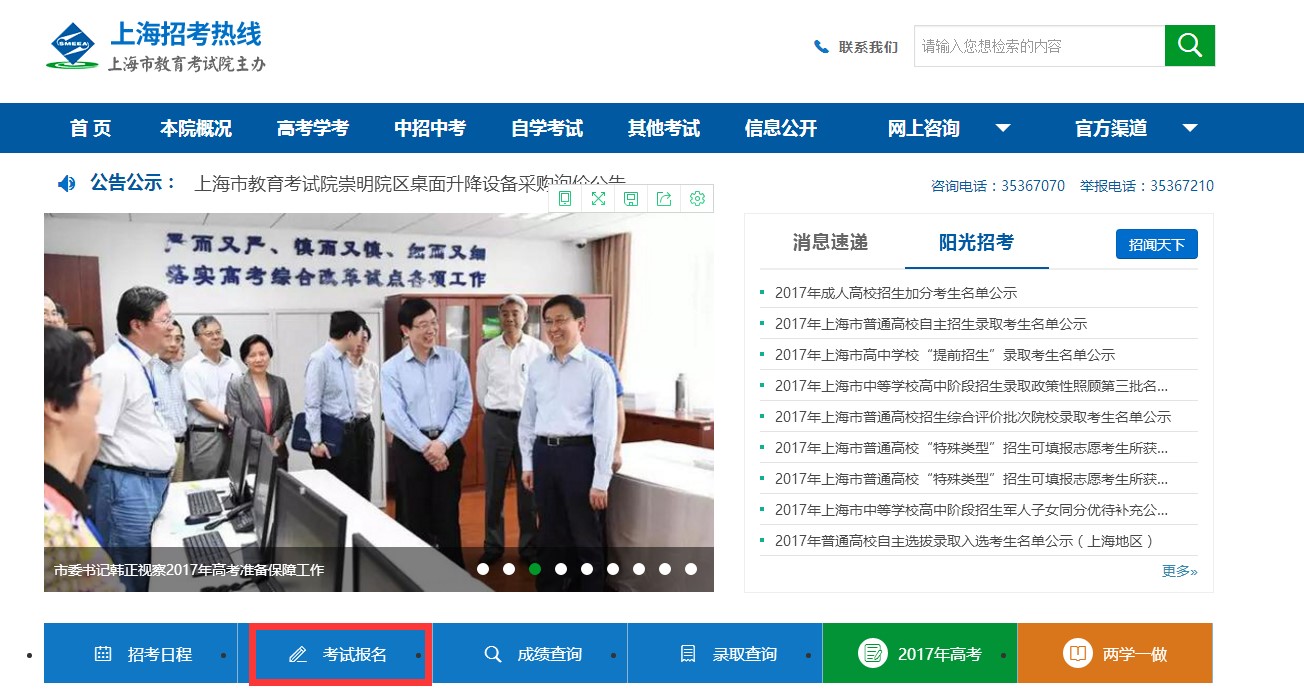Open the 高中学校“提前招生”录取考生名单公示 link

tap(945, 355)
